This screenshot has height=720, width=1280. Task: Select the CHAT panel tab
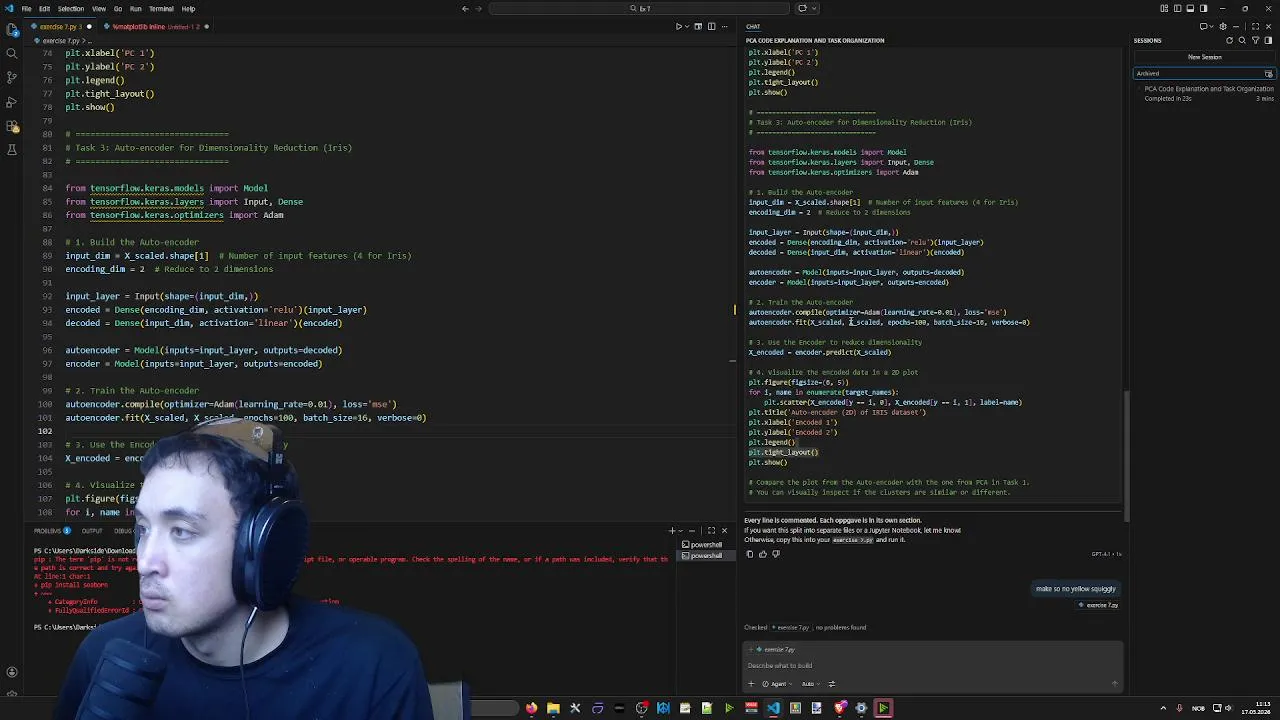753,26
